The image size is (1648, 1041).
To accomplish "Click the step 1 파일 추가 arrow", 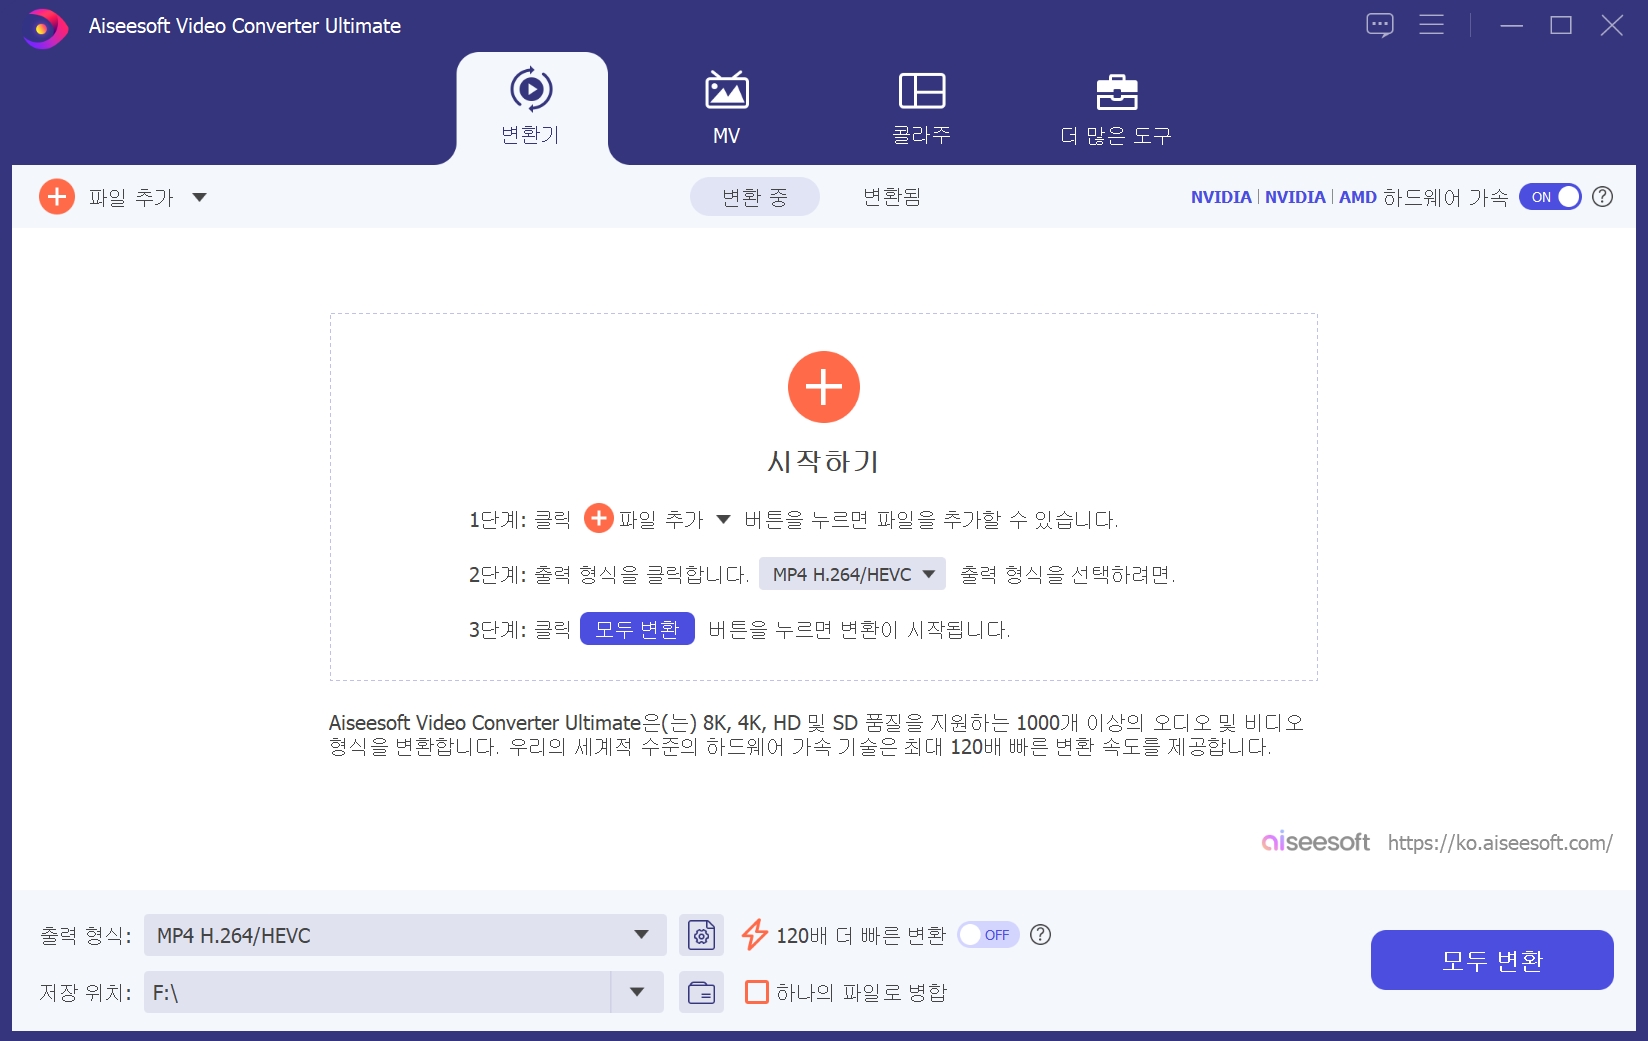I will 723,519.
